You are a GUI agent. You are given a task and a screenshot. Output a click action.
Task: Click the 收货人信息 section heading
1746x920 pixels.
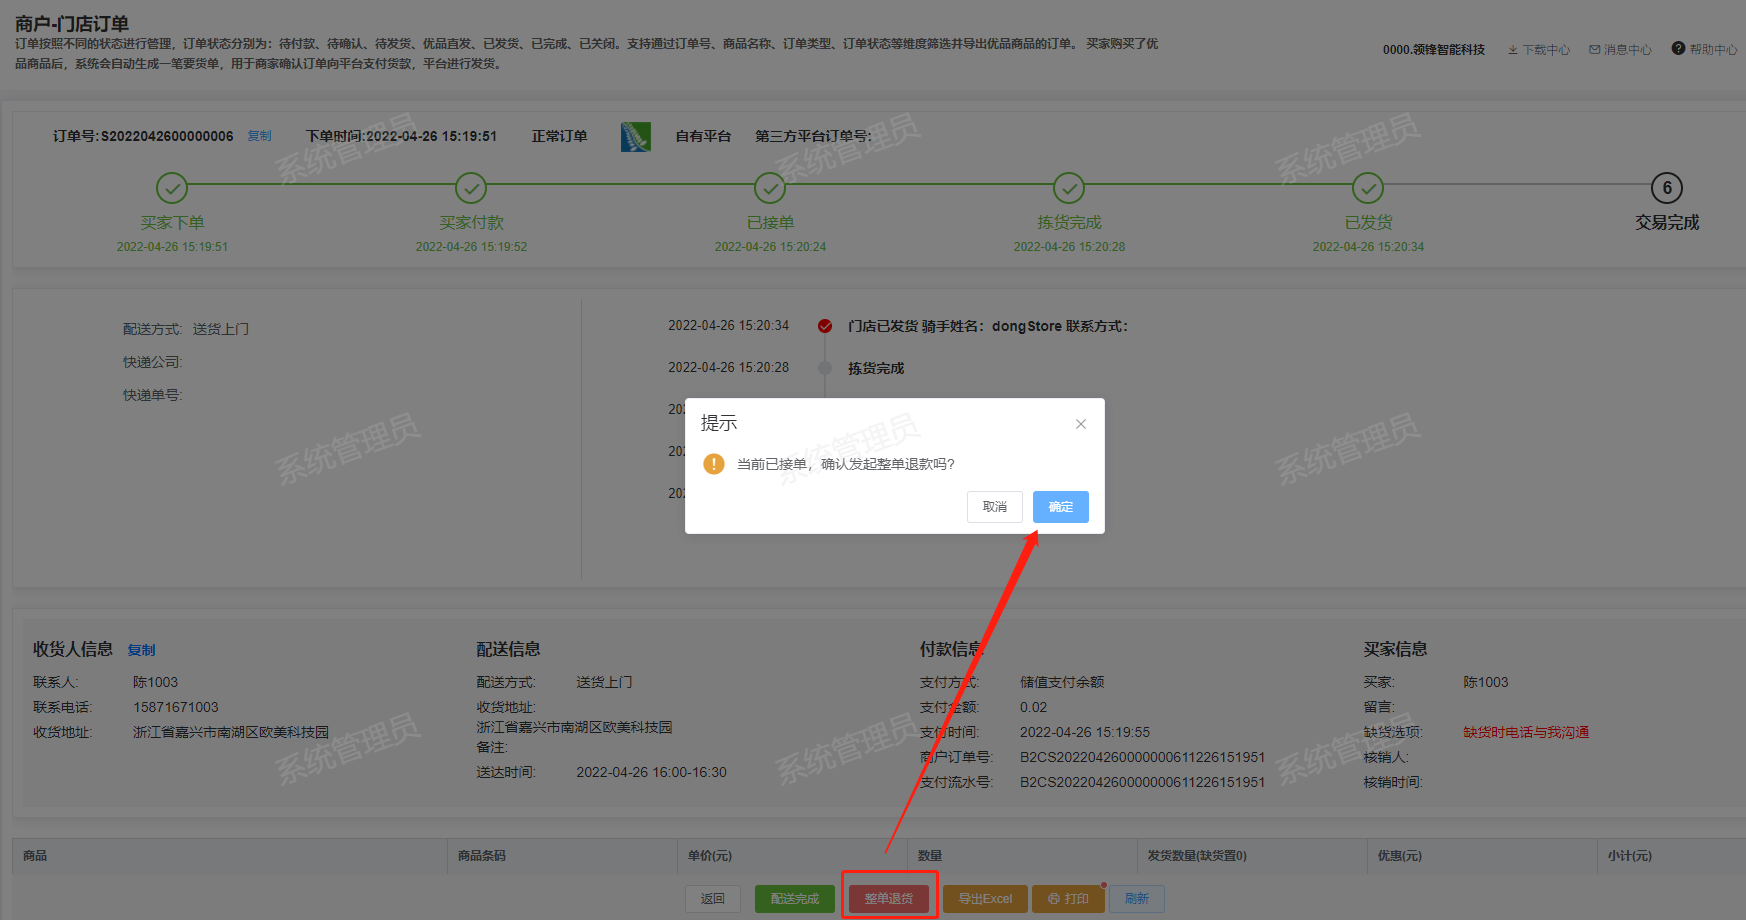(x=73, y=649)
